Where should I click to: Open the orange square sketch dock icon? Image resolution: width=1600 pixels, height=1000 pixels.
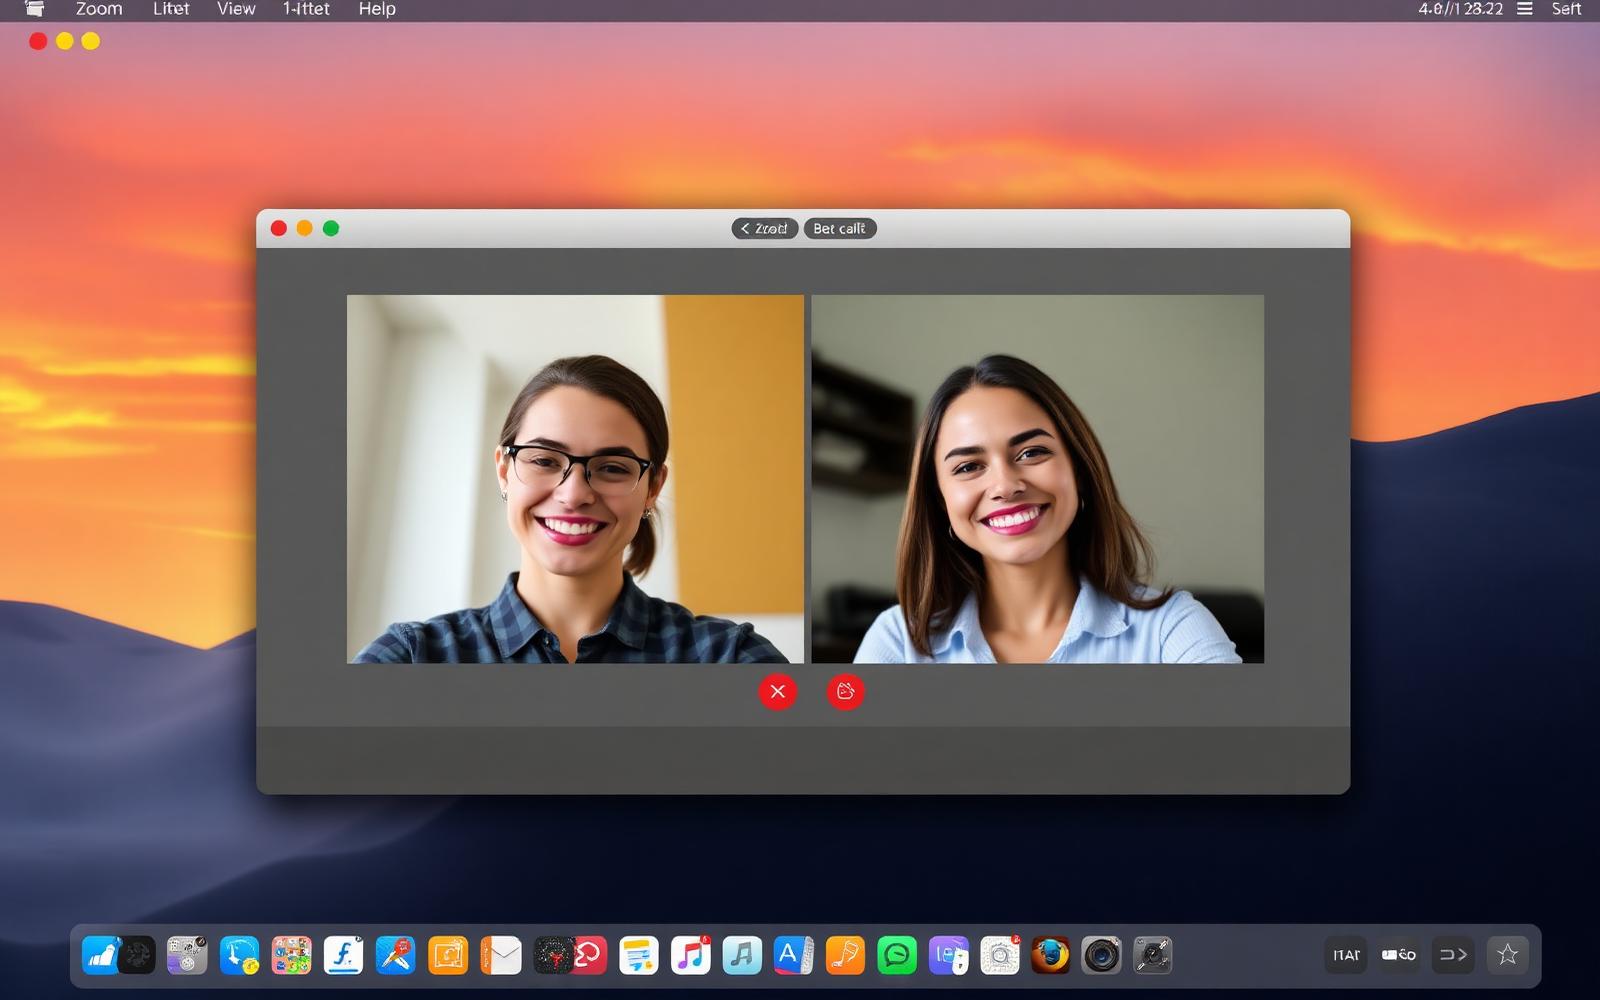[448, 956]
